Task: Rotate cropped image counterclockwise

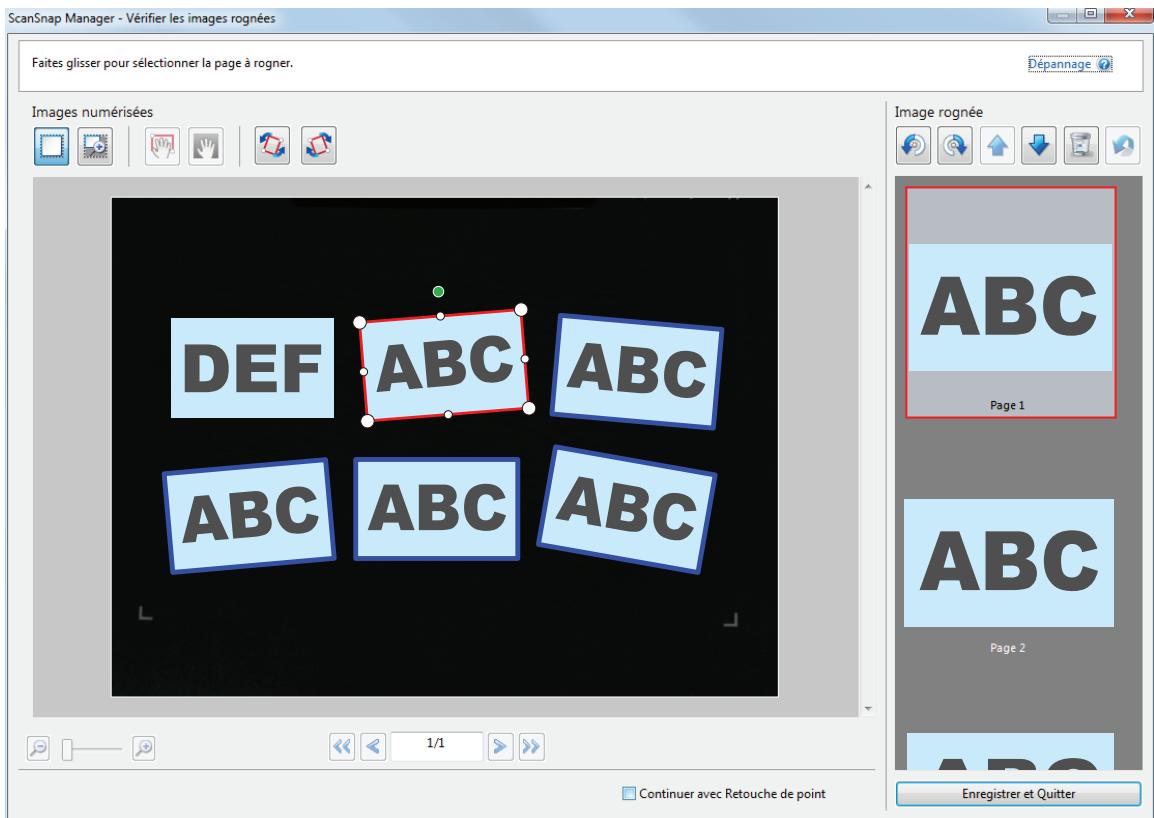Action: pyautogui.click(x=913, y=145)
